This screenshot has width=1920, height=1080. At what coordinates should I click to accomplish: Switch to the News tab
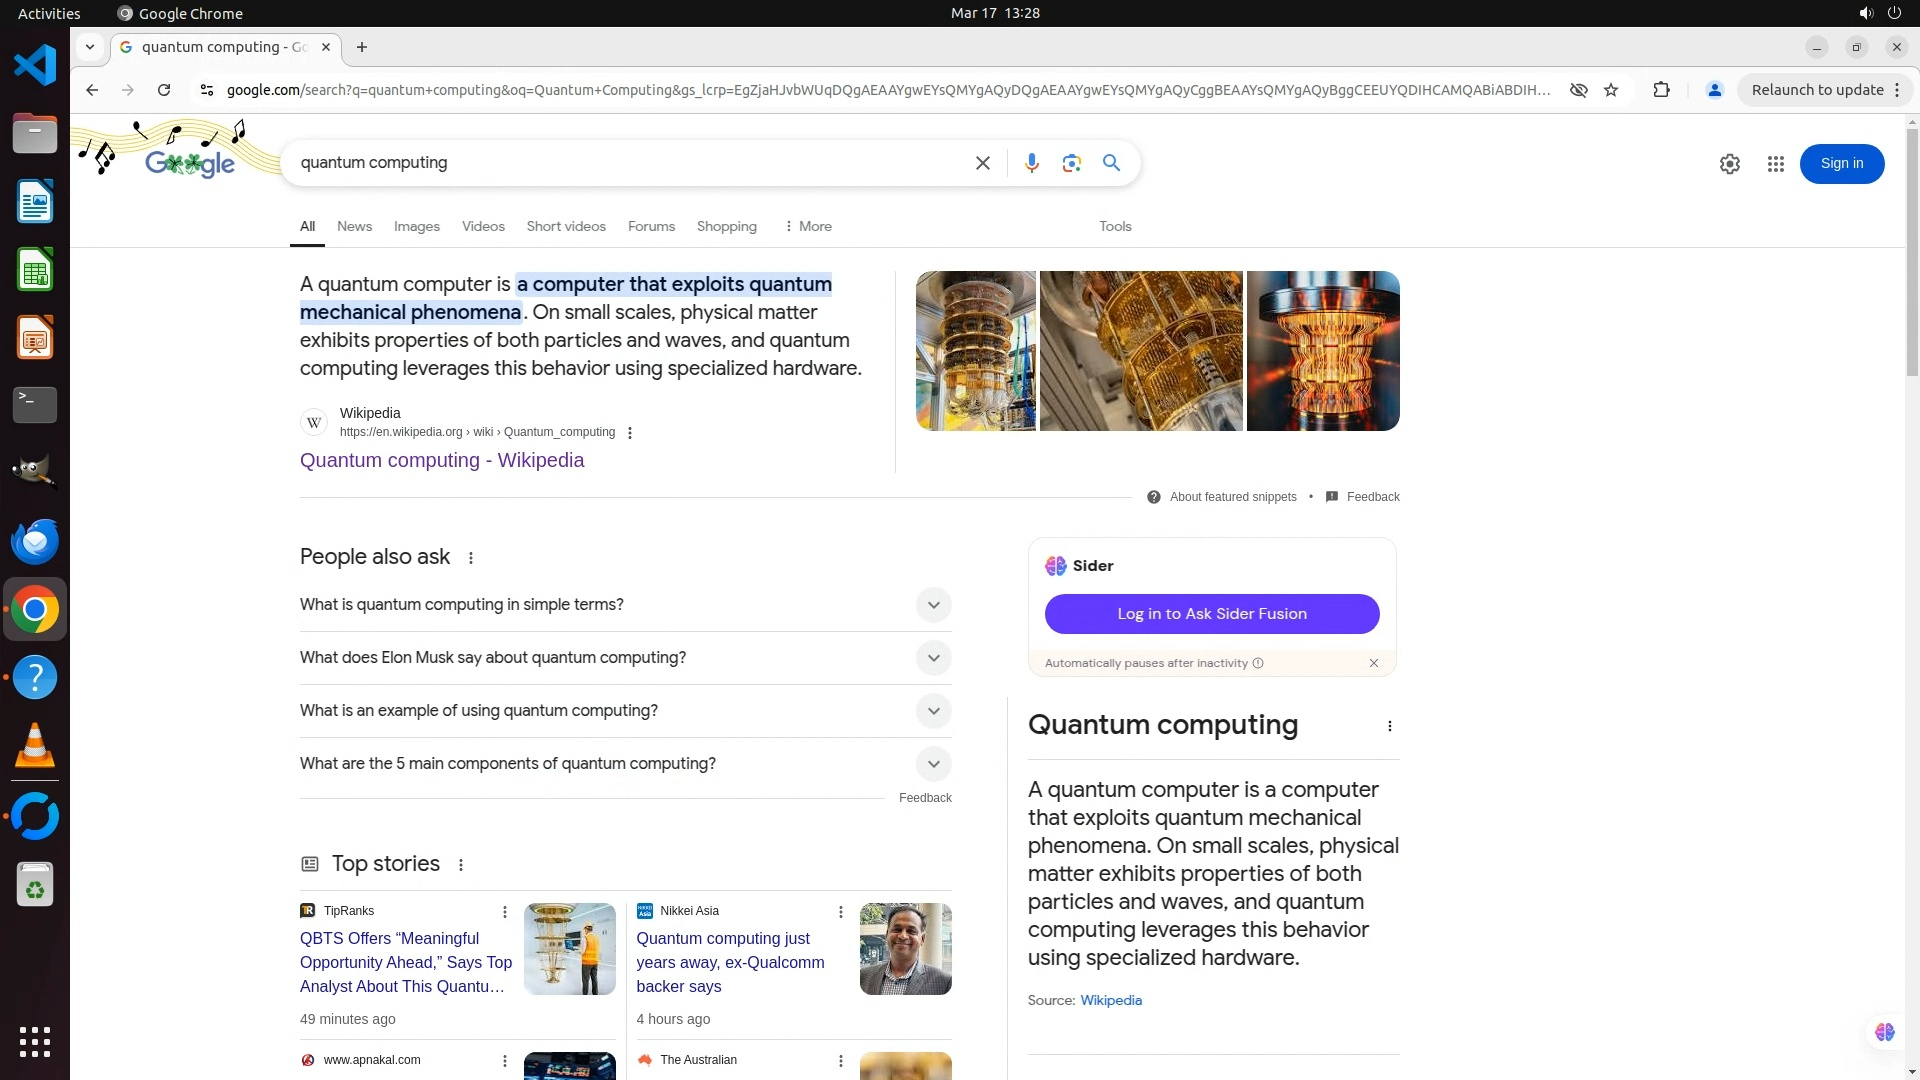coord(354,227)
